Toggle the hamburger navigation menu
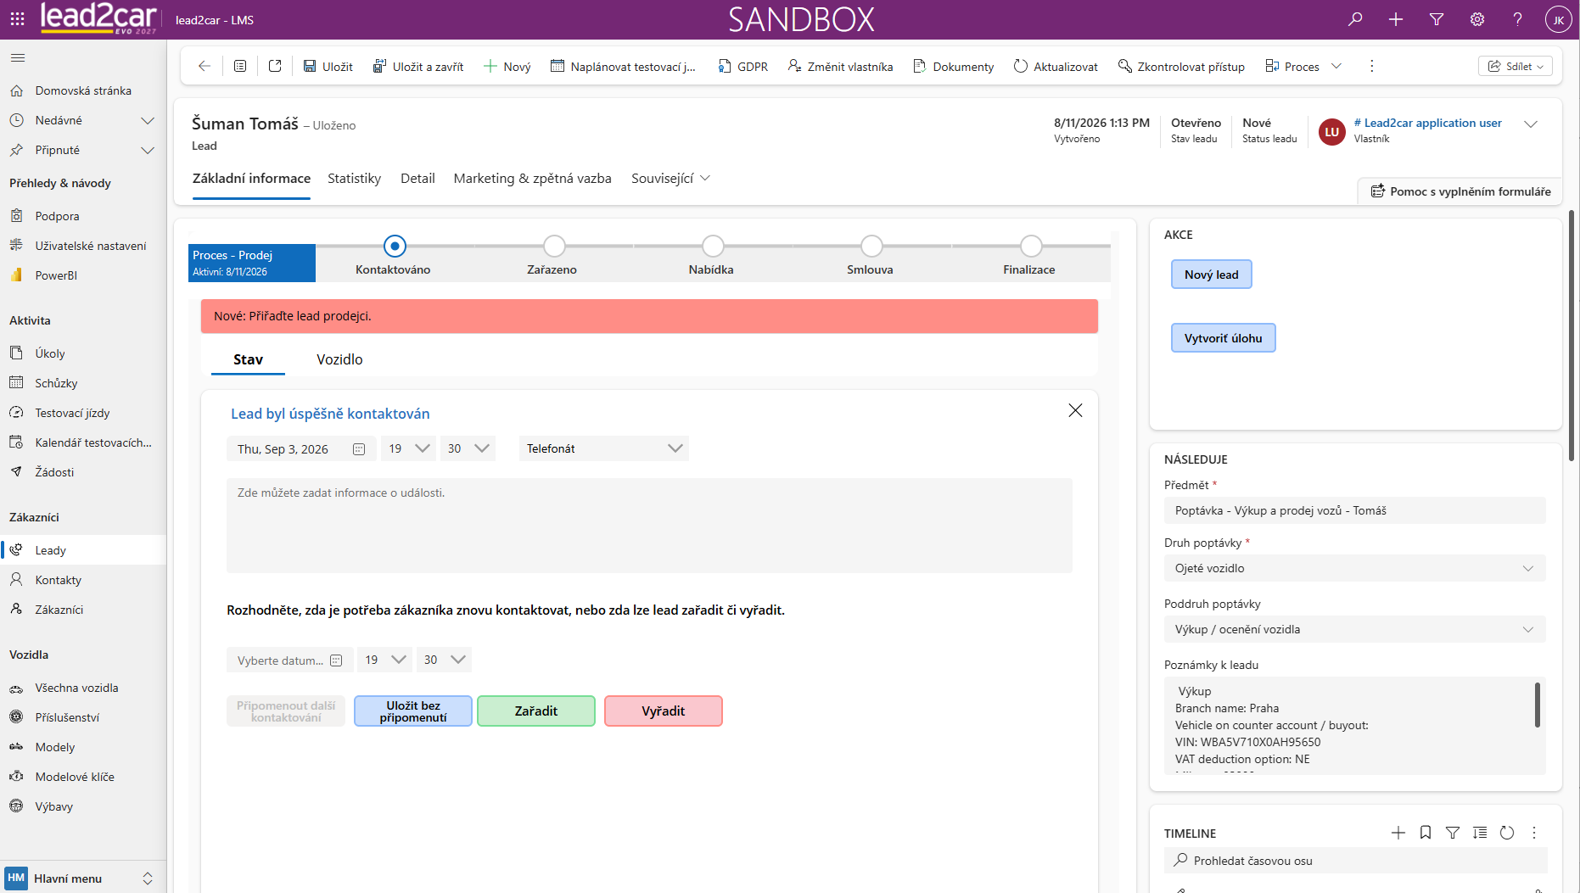 [18, 58]
